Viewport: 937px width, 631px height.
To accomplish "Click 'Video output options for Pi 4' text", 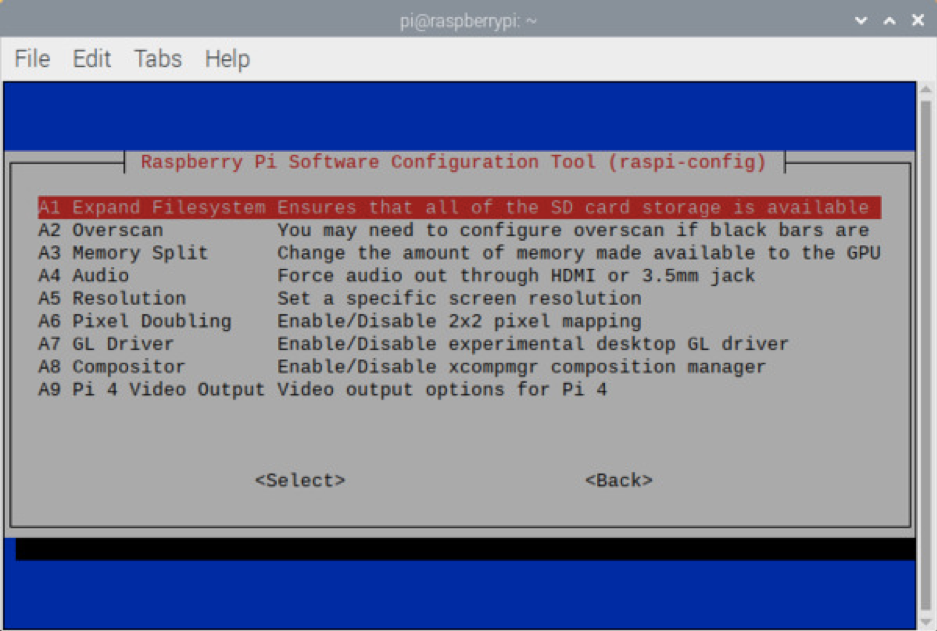I will click(x=442, y=389).
